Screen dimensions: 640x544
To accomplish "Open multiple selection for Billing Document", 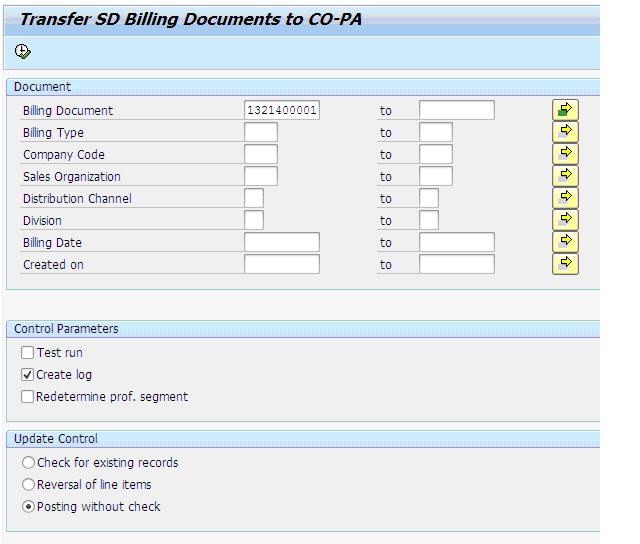I will 565,110.
